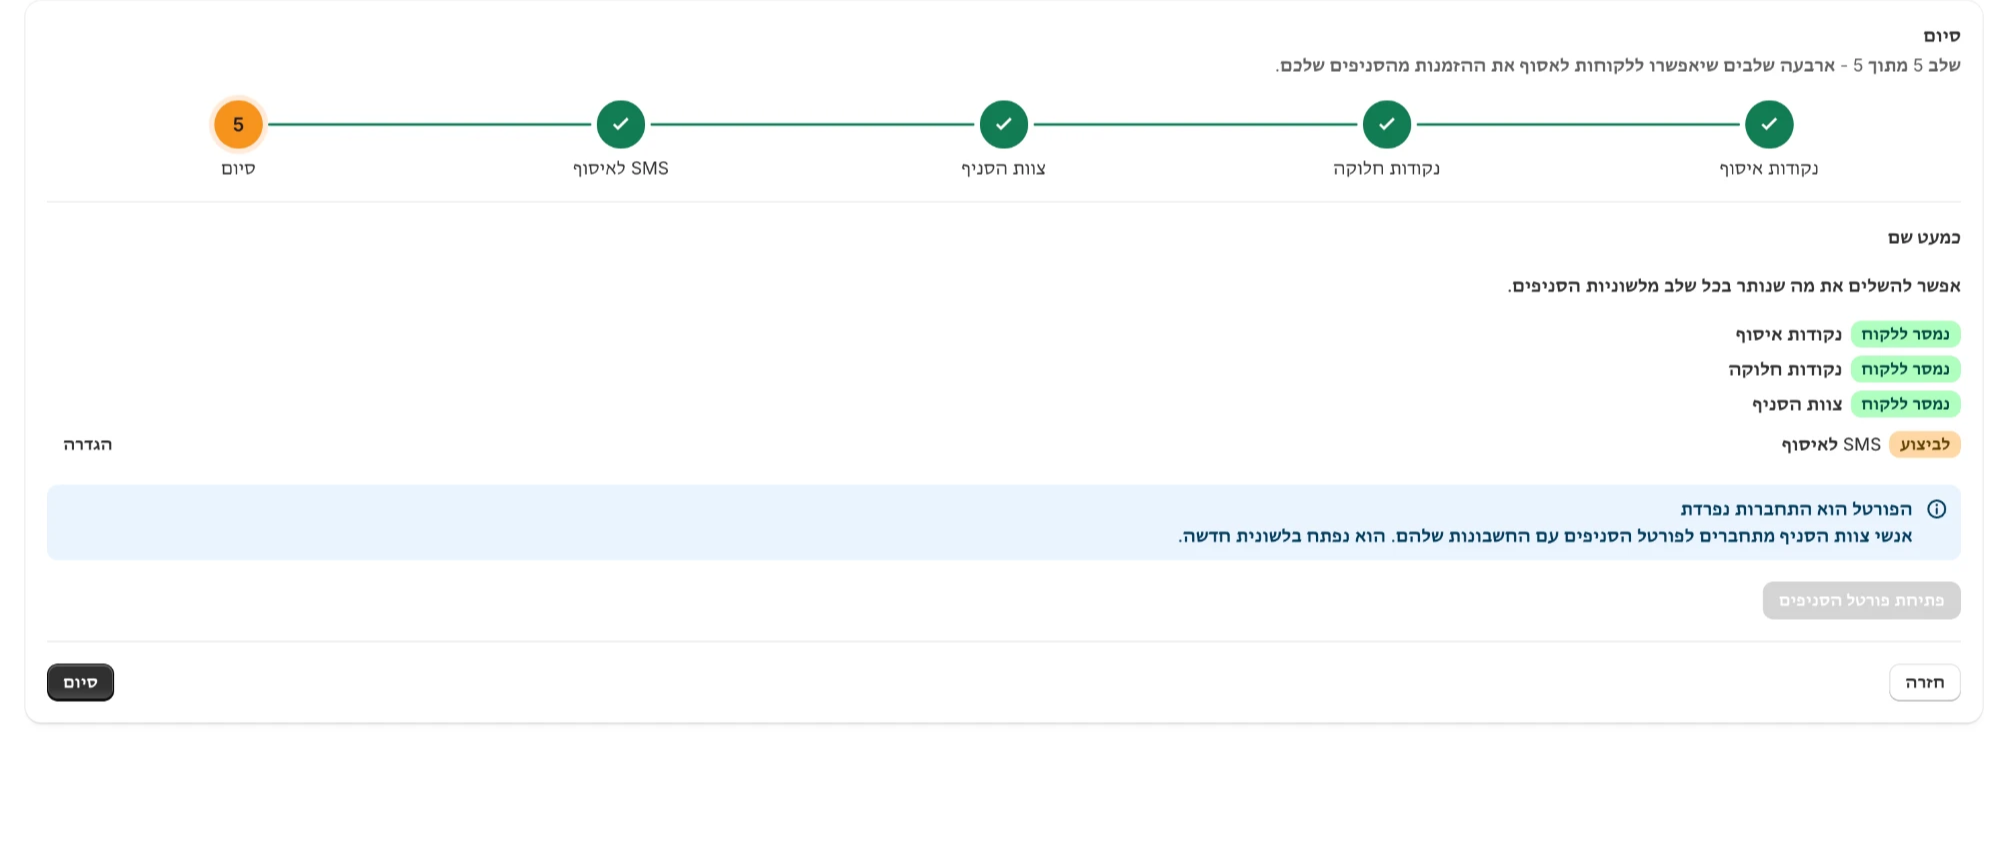Select the צוות הסניף stepper label

[1004, 168]
